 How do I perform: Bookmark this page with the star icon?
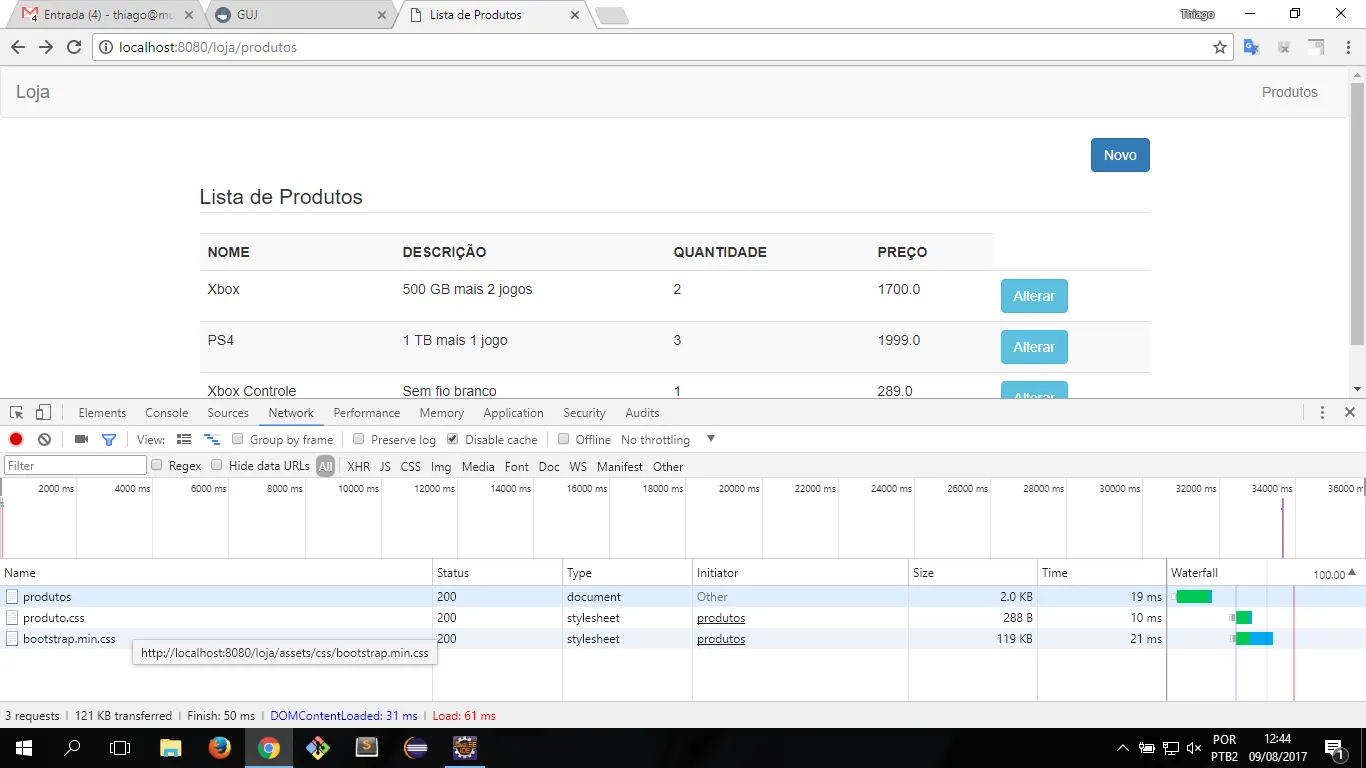(x=1219, y=47)
